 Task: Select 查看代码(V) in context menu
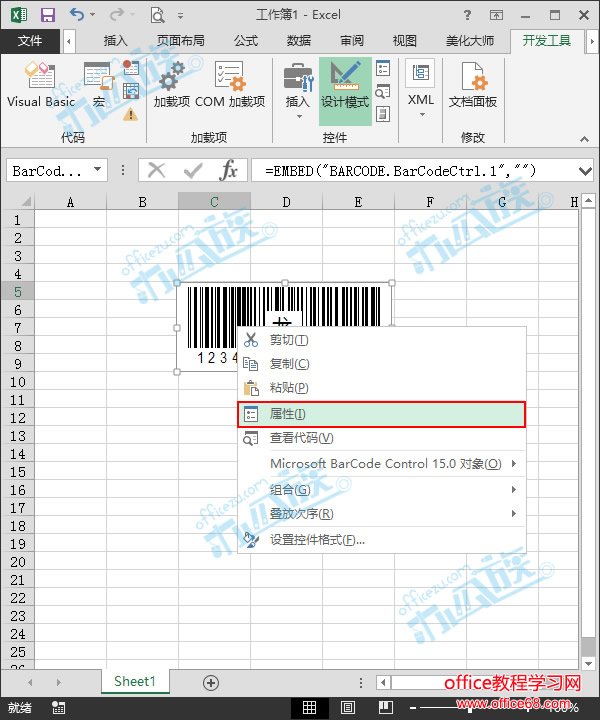[381, 438]
